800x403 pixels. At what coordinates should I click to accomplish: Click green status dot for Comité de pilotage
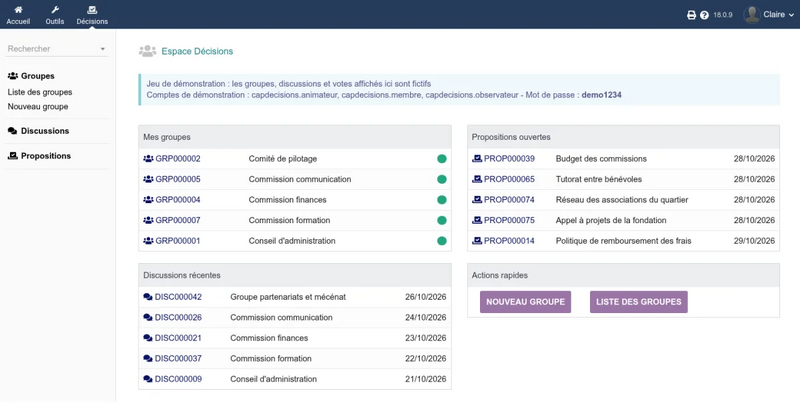tap(442, 159)
